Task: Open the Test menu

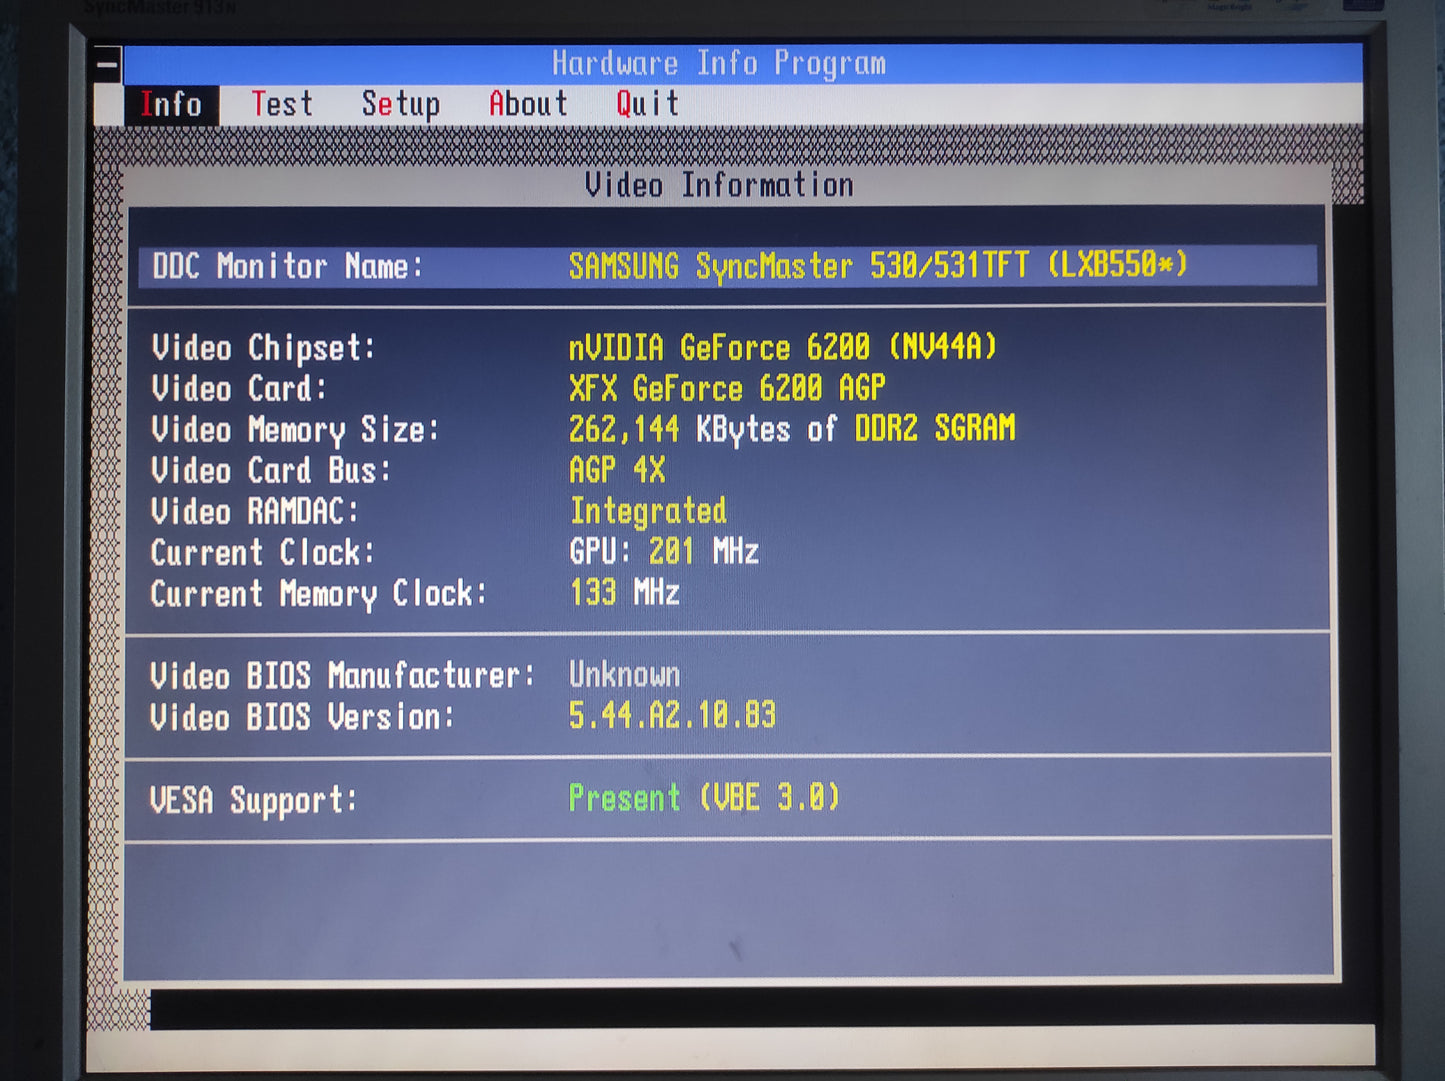Action: coord(282,104)
